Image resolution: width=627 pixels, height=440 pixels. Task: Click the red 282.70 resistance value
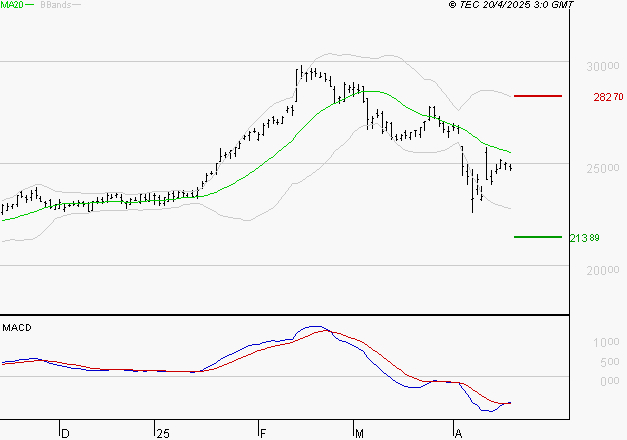tap(608, 97)
